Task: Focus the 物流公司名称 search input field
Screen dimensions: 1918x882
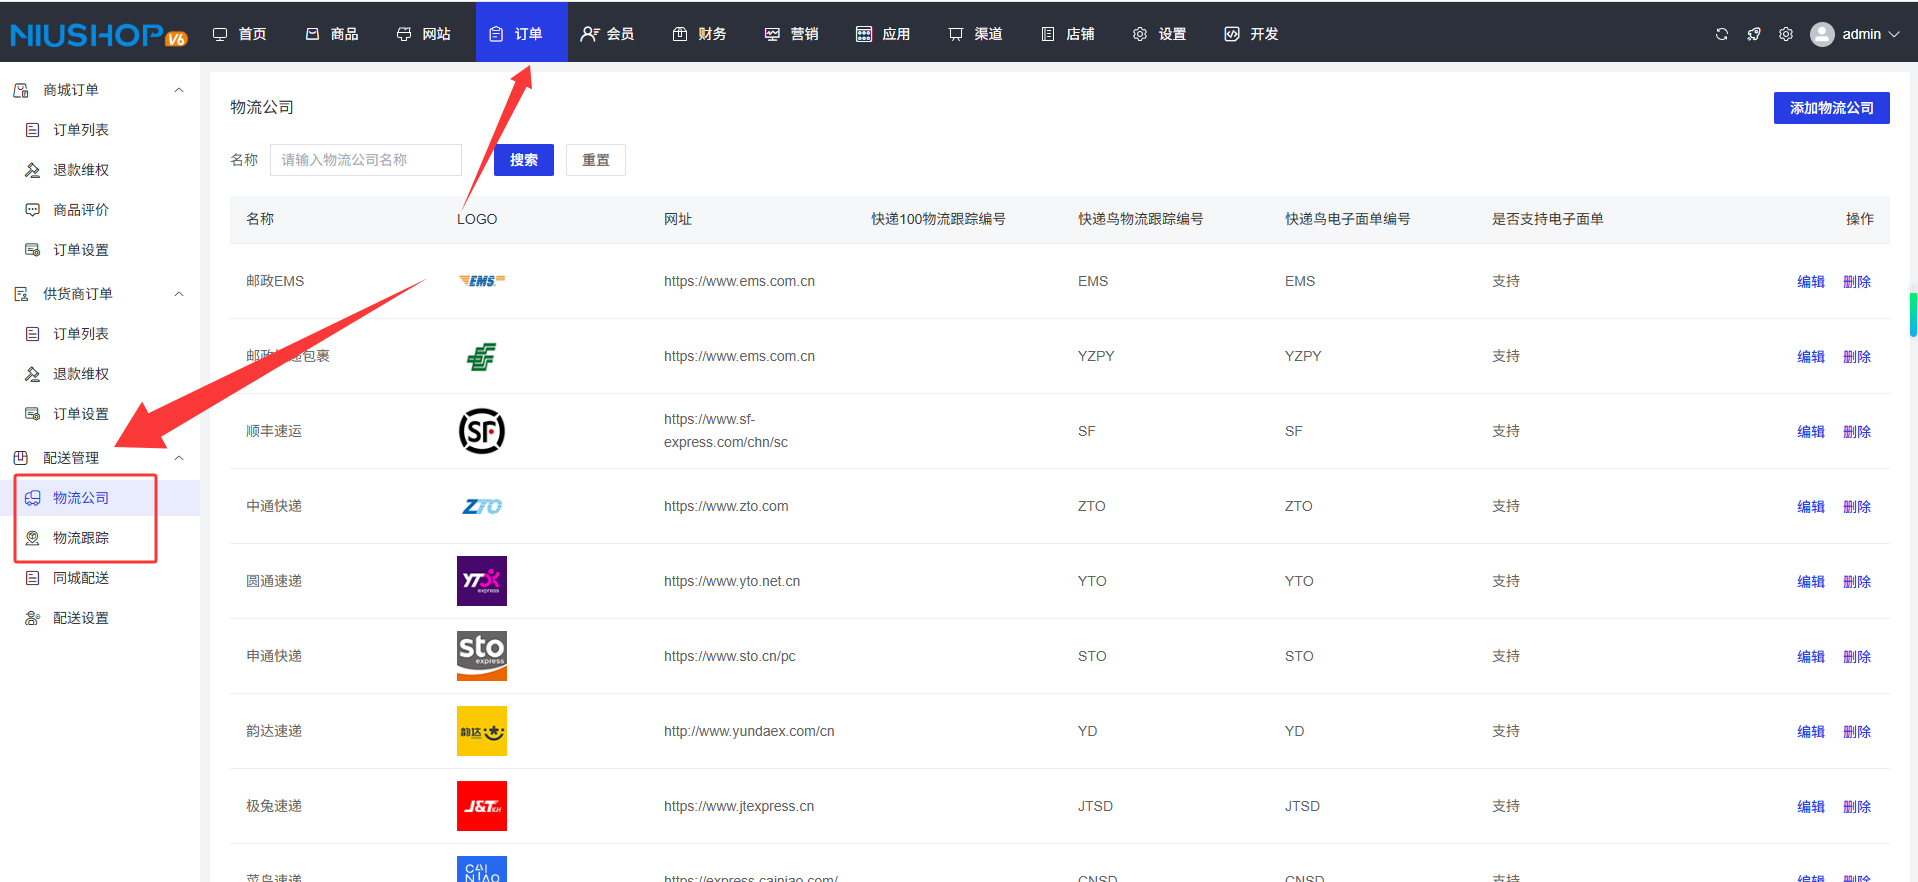Action: (365, 160)
